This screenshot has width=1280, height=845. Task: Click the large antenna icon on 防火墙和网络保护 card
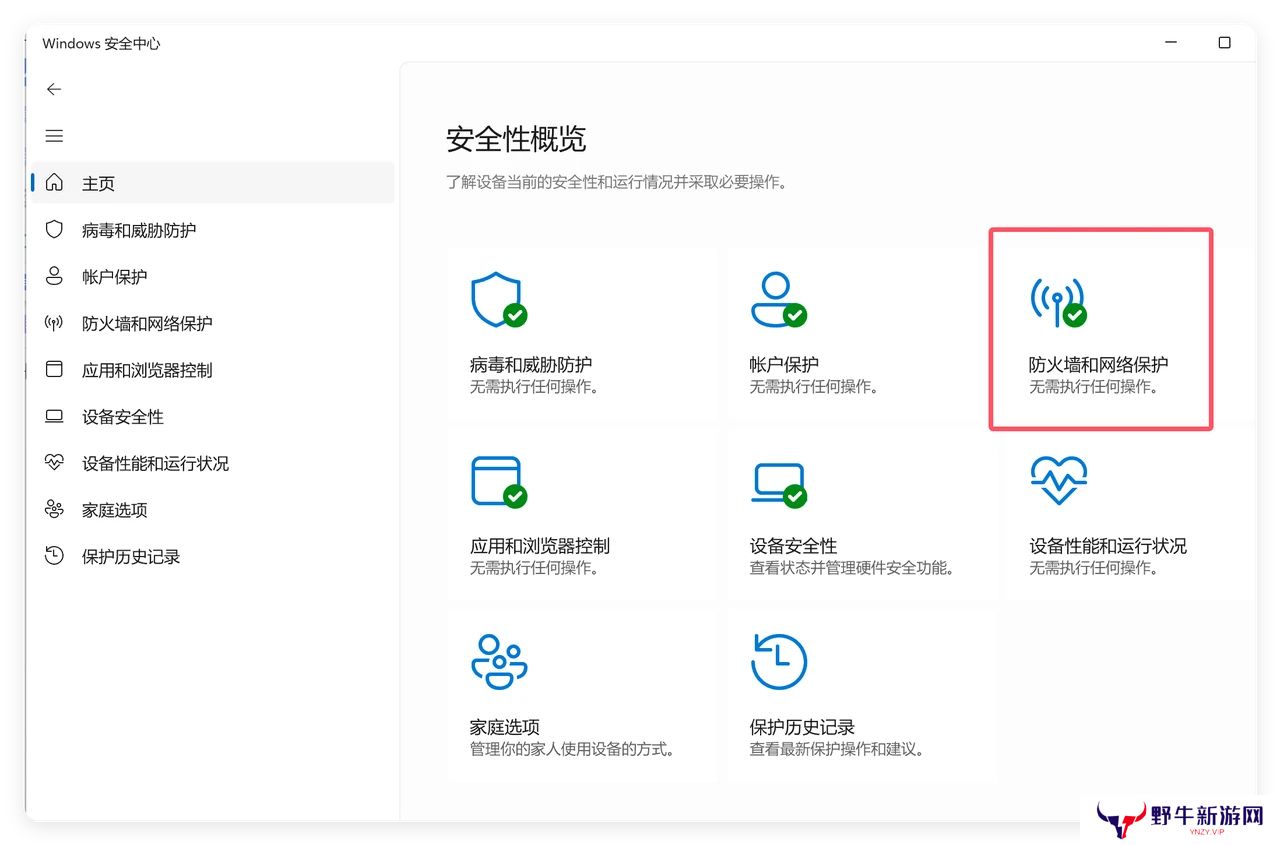pos(1058,300)
